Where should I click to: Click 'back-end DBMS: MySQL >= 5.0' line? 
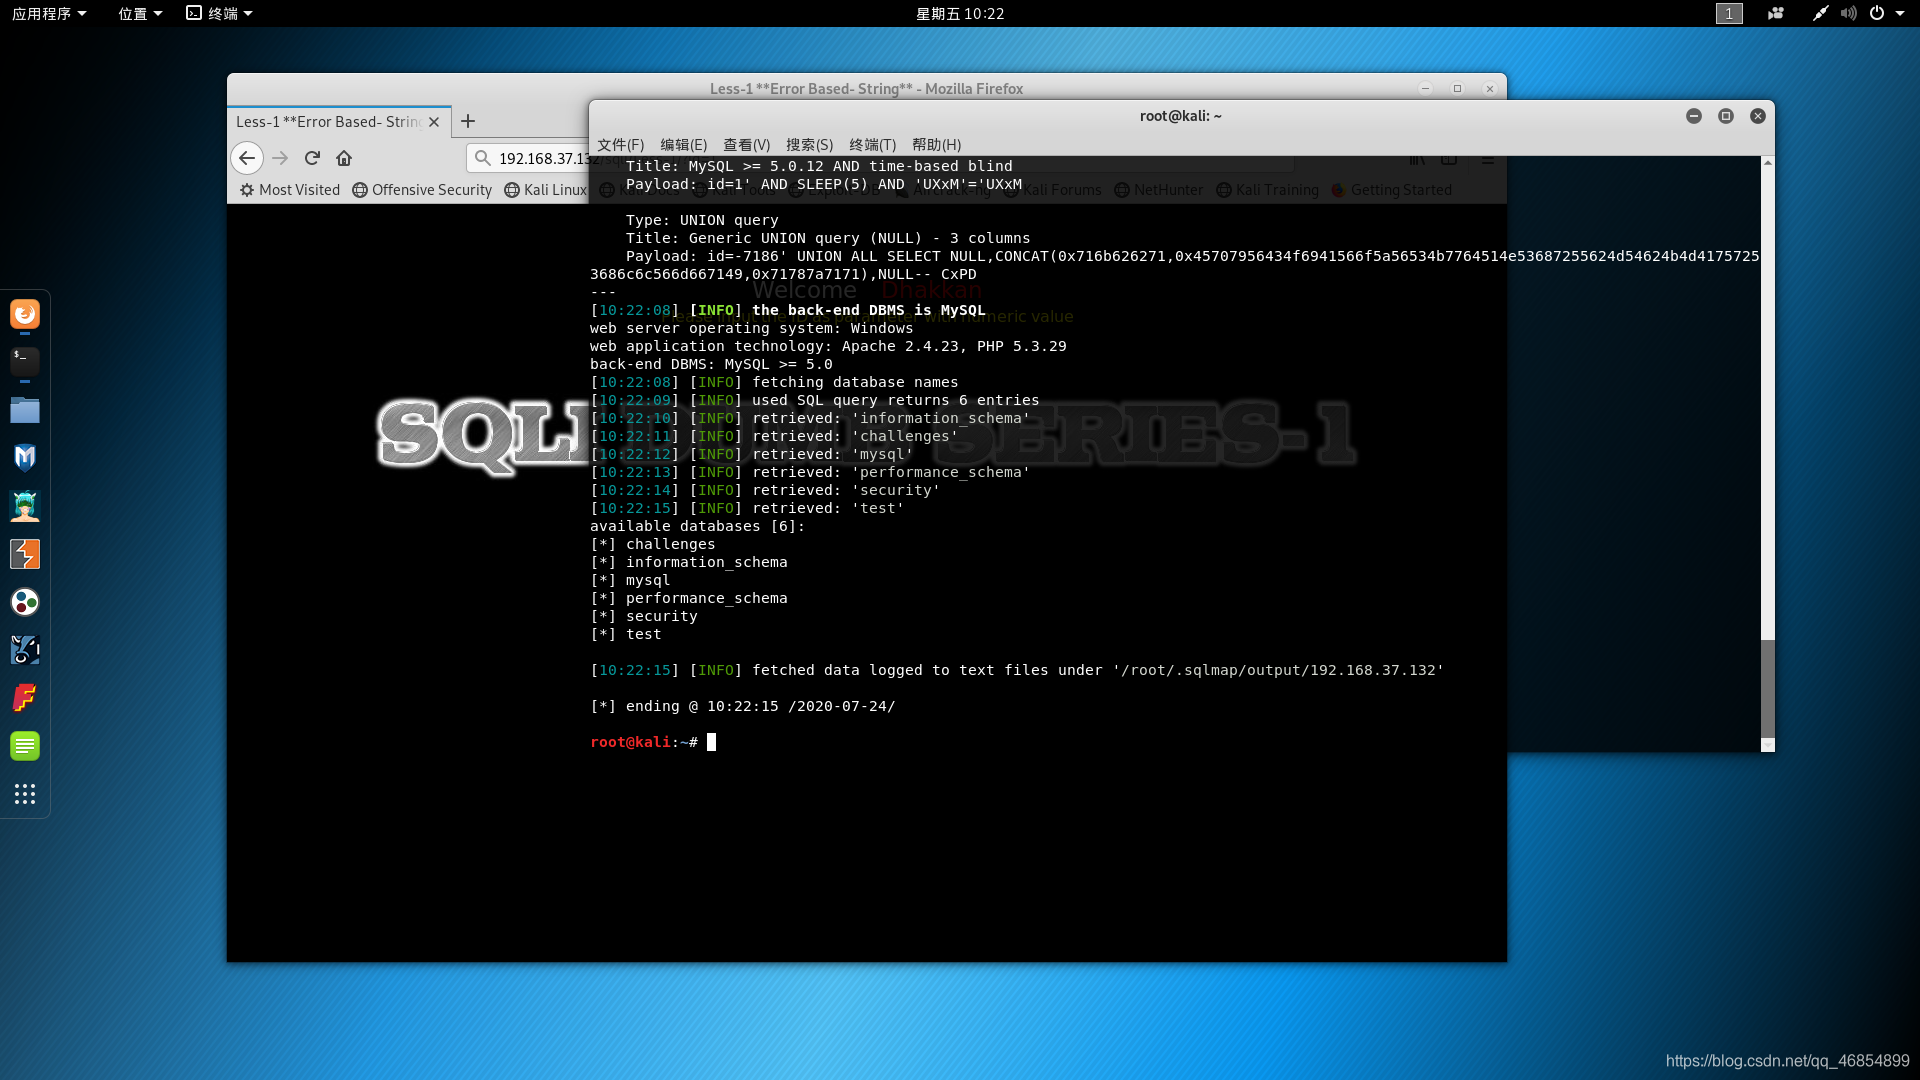pos(711,364)
